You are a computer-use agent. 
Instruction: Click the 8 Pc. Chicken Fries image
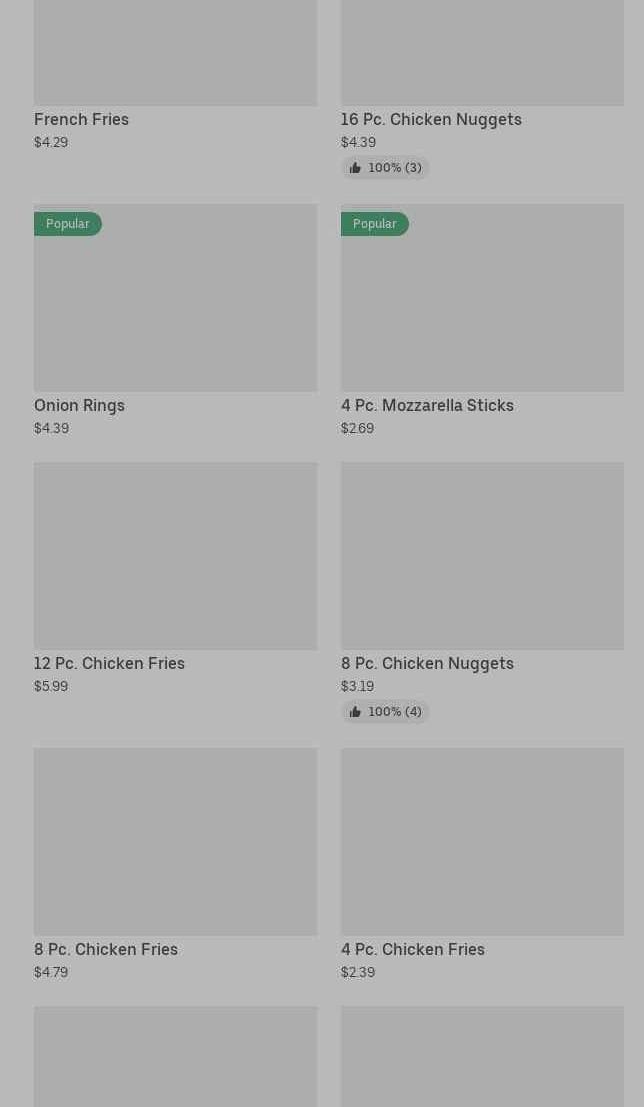pos(175,842)
